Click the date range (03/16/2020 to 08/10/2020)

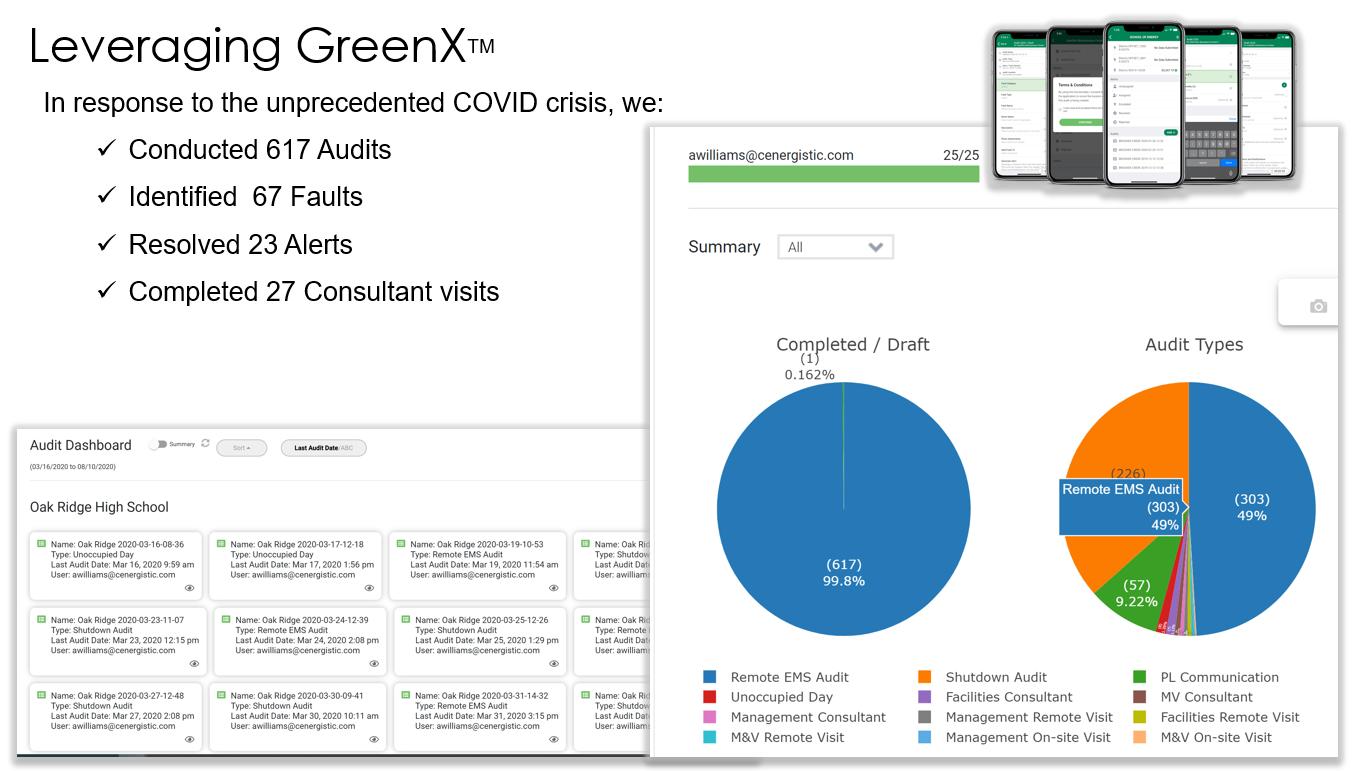point(73,467)
